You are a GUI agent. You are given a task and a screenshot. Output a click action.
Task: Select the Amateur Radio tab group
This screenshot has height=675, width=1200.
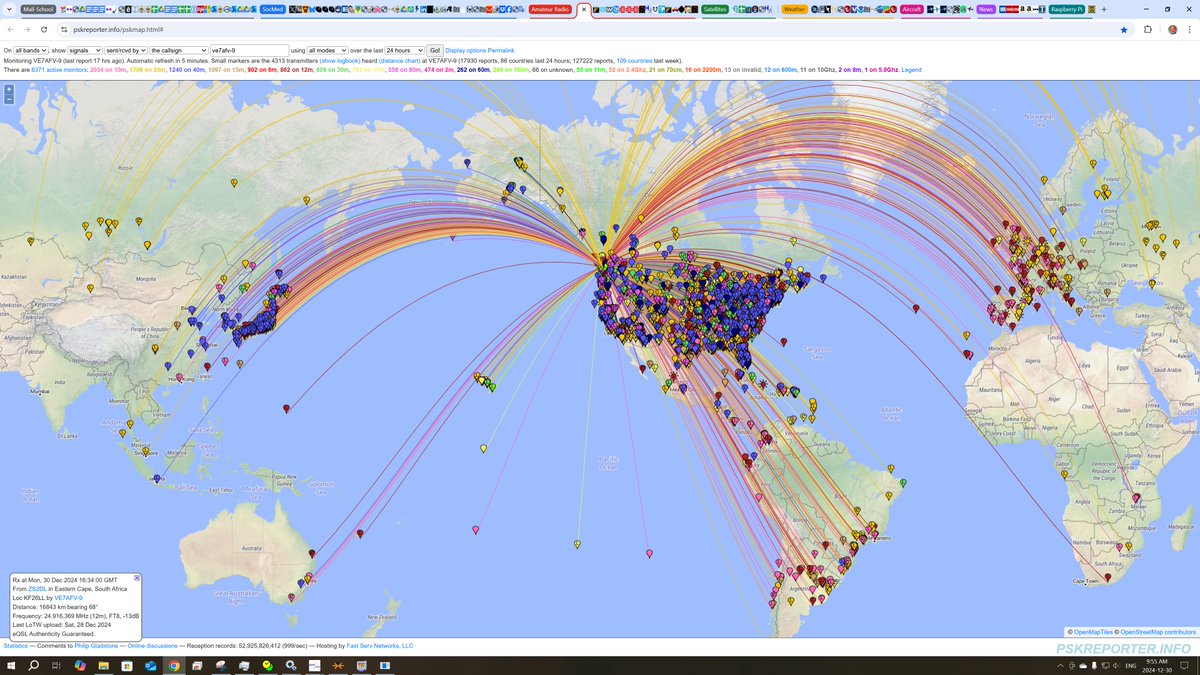(x=551, y=9)
